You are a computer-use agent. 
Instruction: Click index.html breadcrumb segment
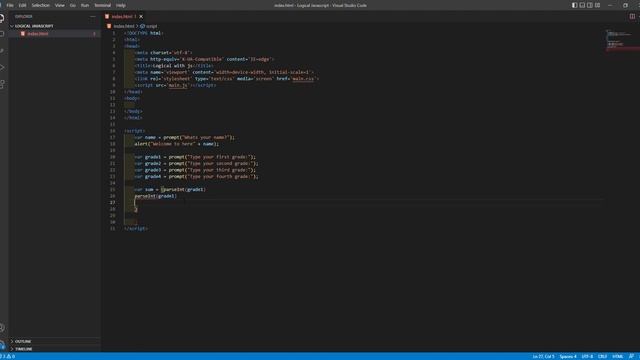(124, 26)
